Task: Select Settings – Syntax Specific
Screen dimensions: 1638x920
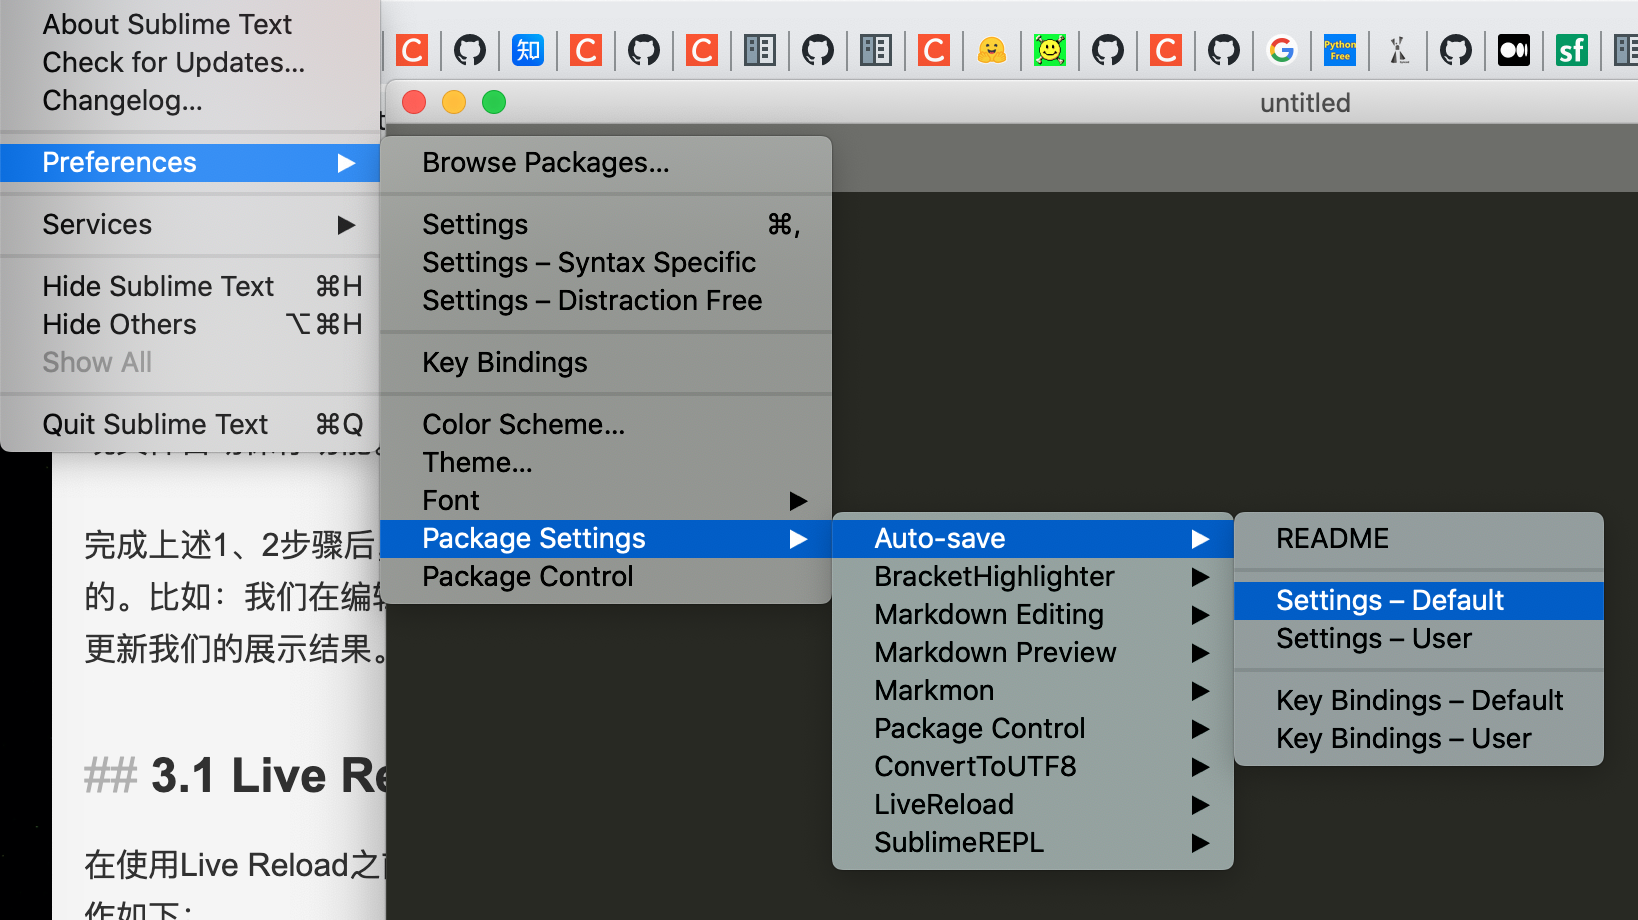Action: click(x=589, y=262)
